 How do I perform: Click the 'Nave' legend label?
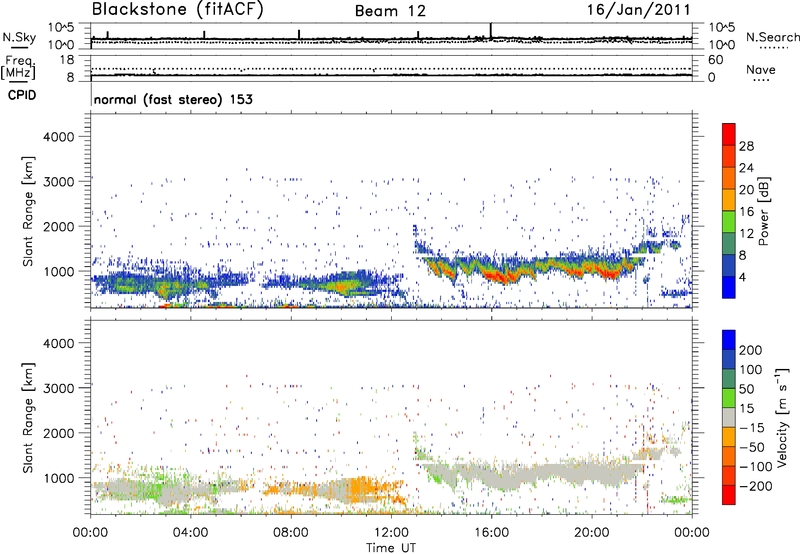(761, 70)
